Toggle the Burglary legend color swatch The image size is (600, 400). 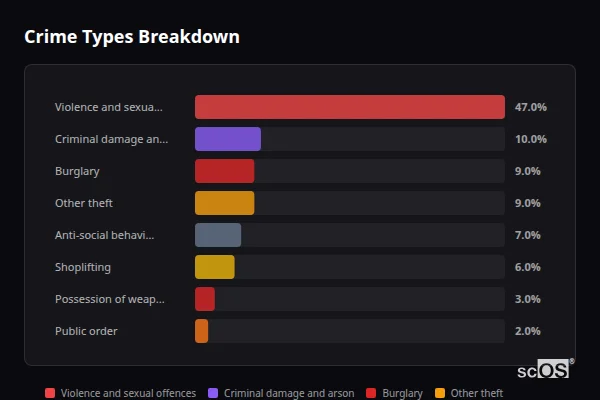(372, 394)
